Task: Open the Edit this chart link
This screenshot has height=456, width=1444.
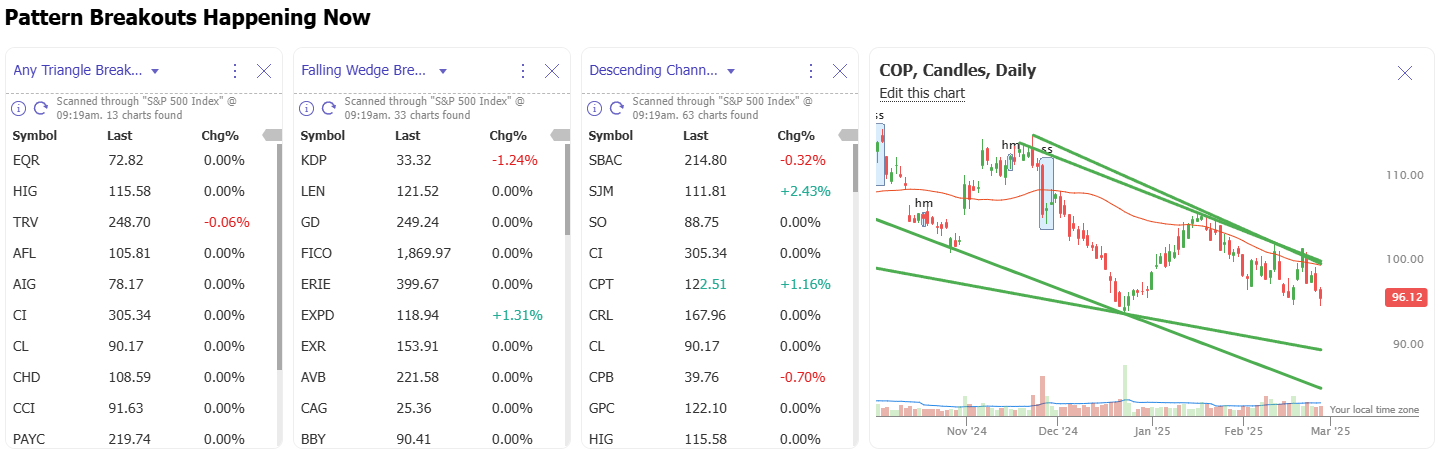Action: pos(922,93)
